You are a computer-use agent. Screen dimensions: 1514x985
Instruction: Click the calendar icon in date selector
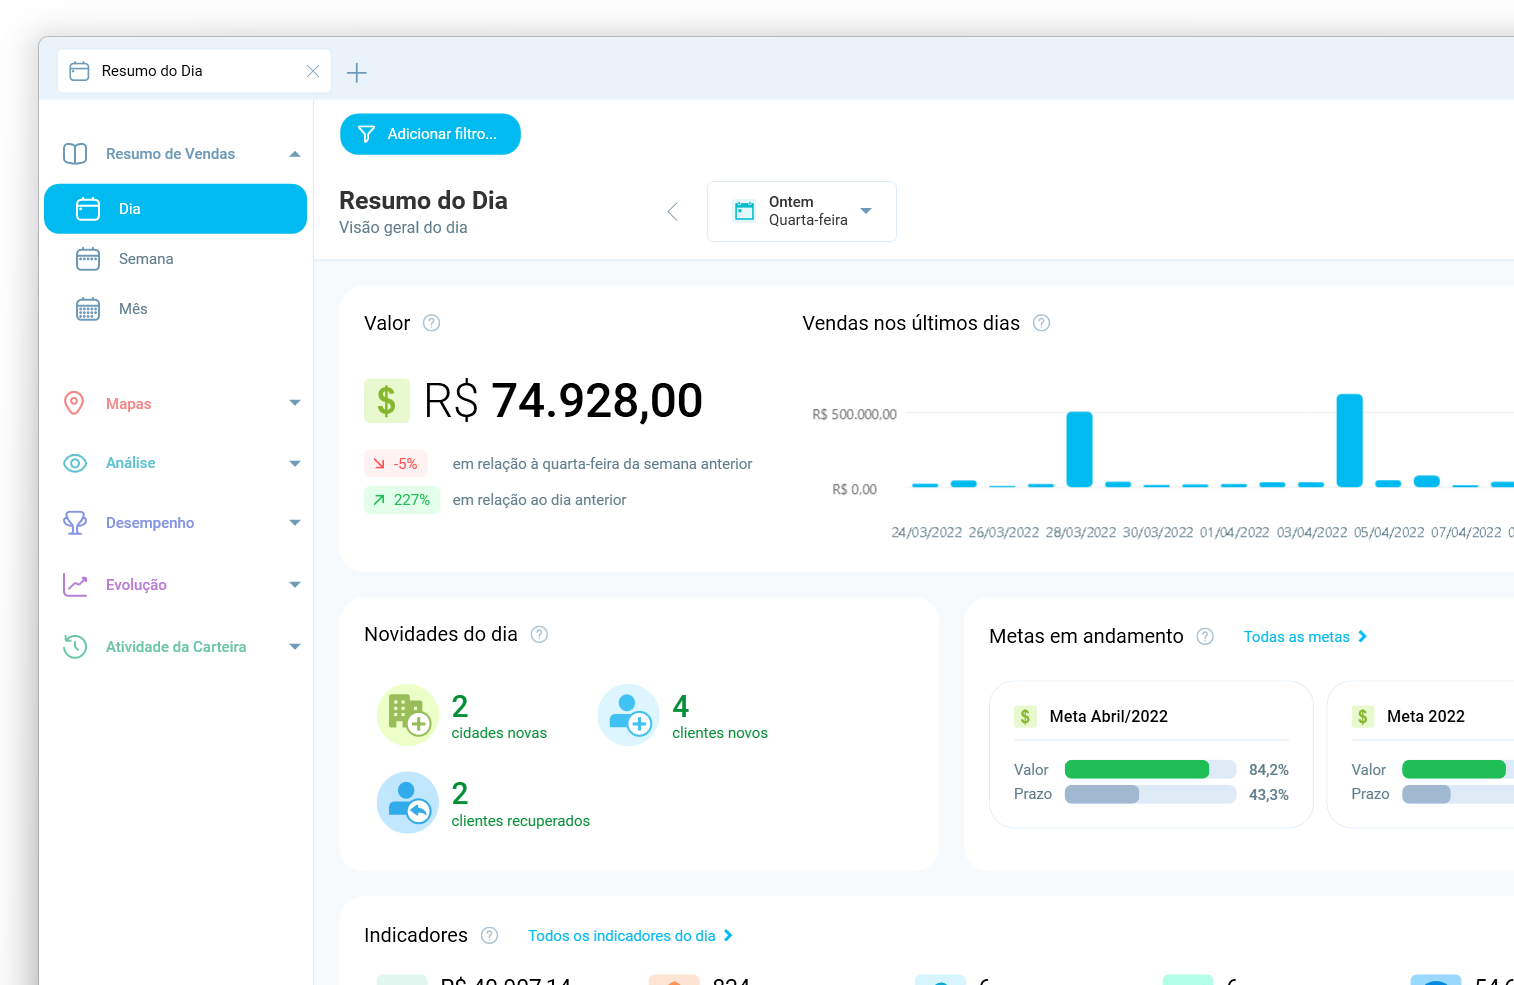click(x=744, y=211)
